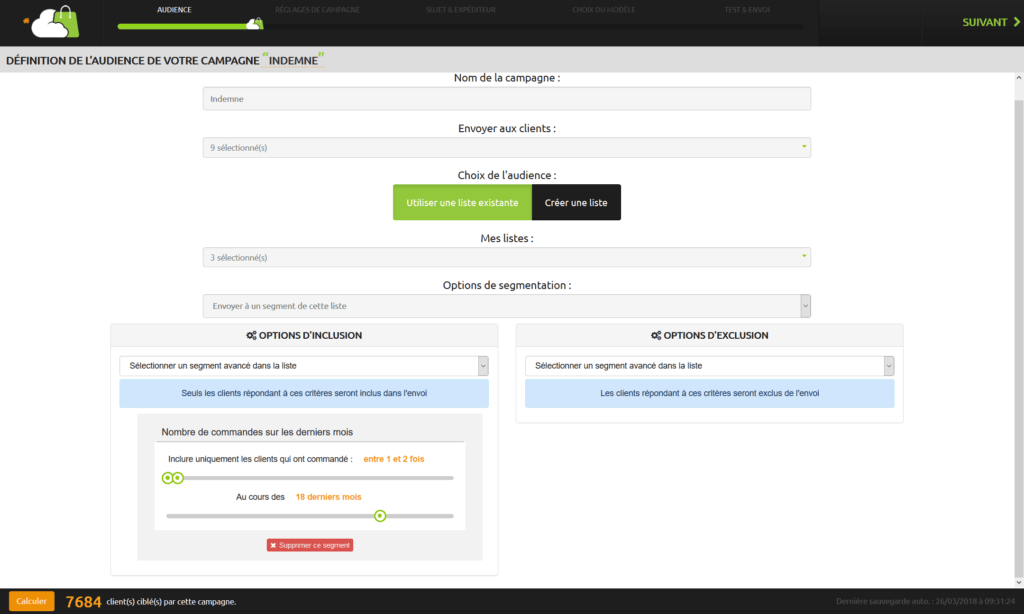
Task: Click the INDEMNE campaign title in header
Action: [293, 61]
